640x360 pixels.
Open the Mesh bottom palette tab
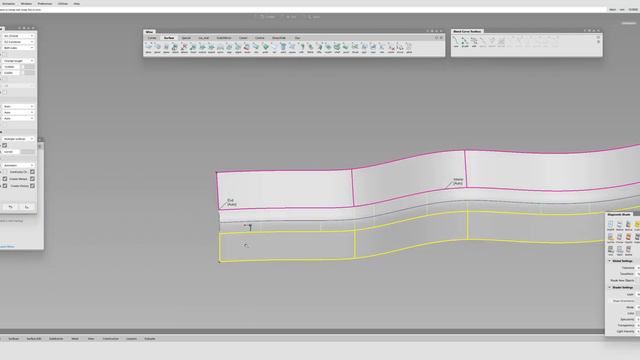(x=75, y=339)
